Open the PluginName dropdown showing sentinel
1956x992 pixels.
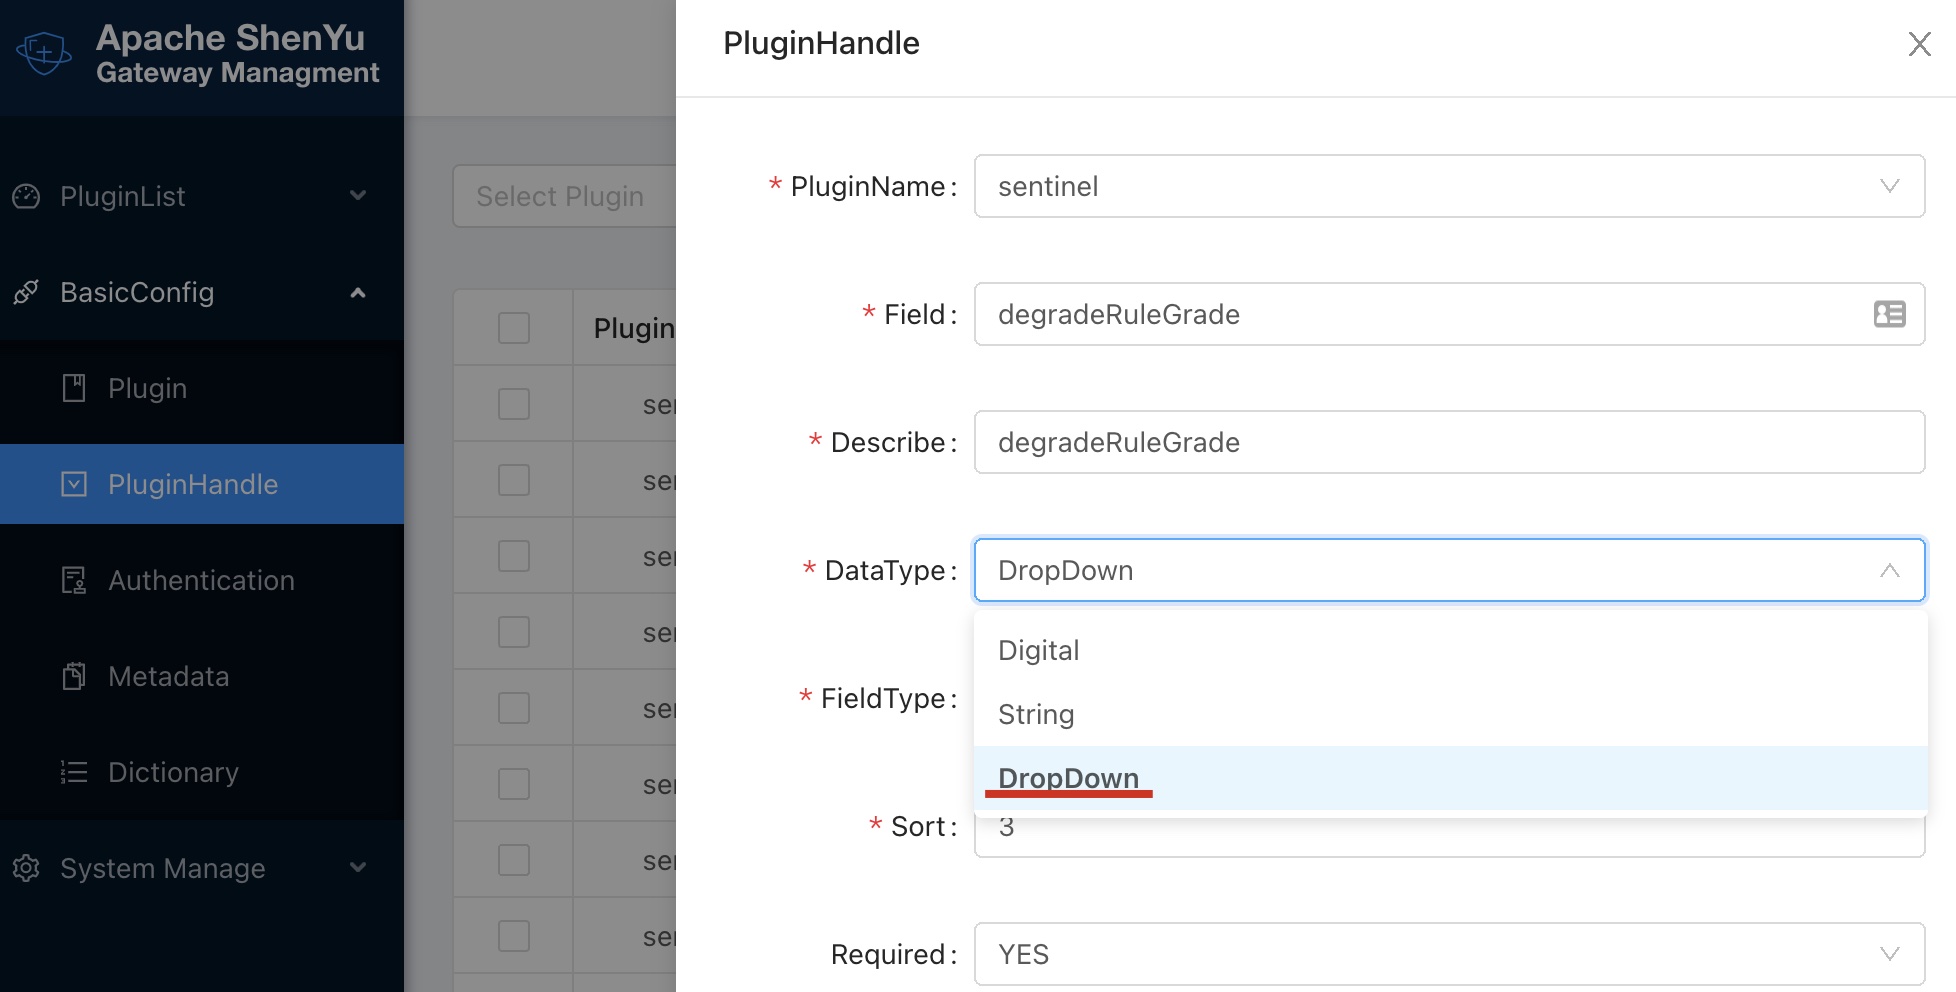pyautogui.click(x=1449, y=186)
